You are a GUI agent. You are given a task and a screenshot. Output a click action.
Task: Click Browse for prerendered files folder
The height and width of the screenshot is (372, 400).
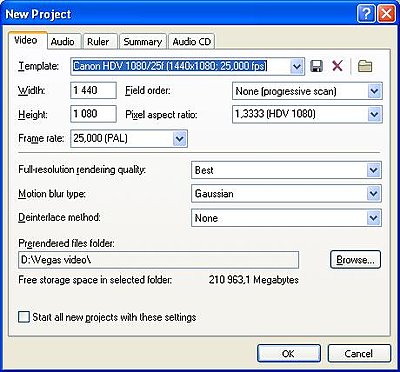tap(355, 259)
